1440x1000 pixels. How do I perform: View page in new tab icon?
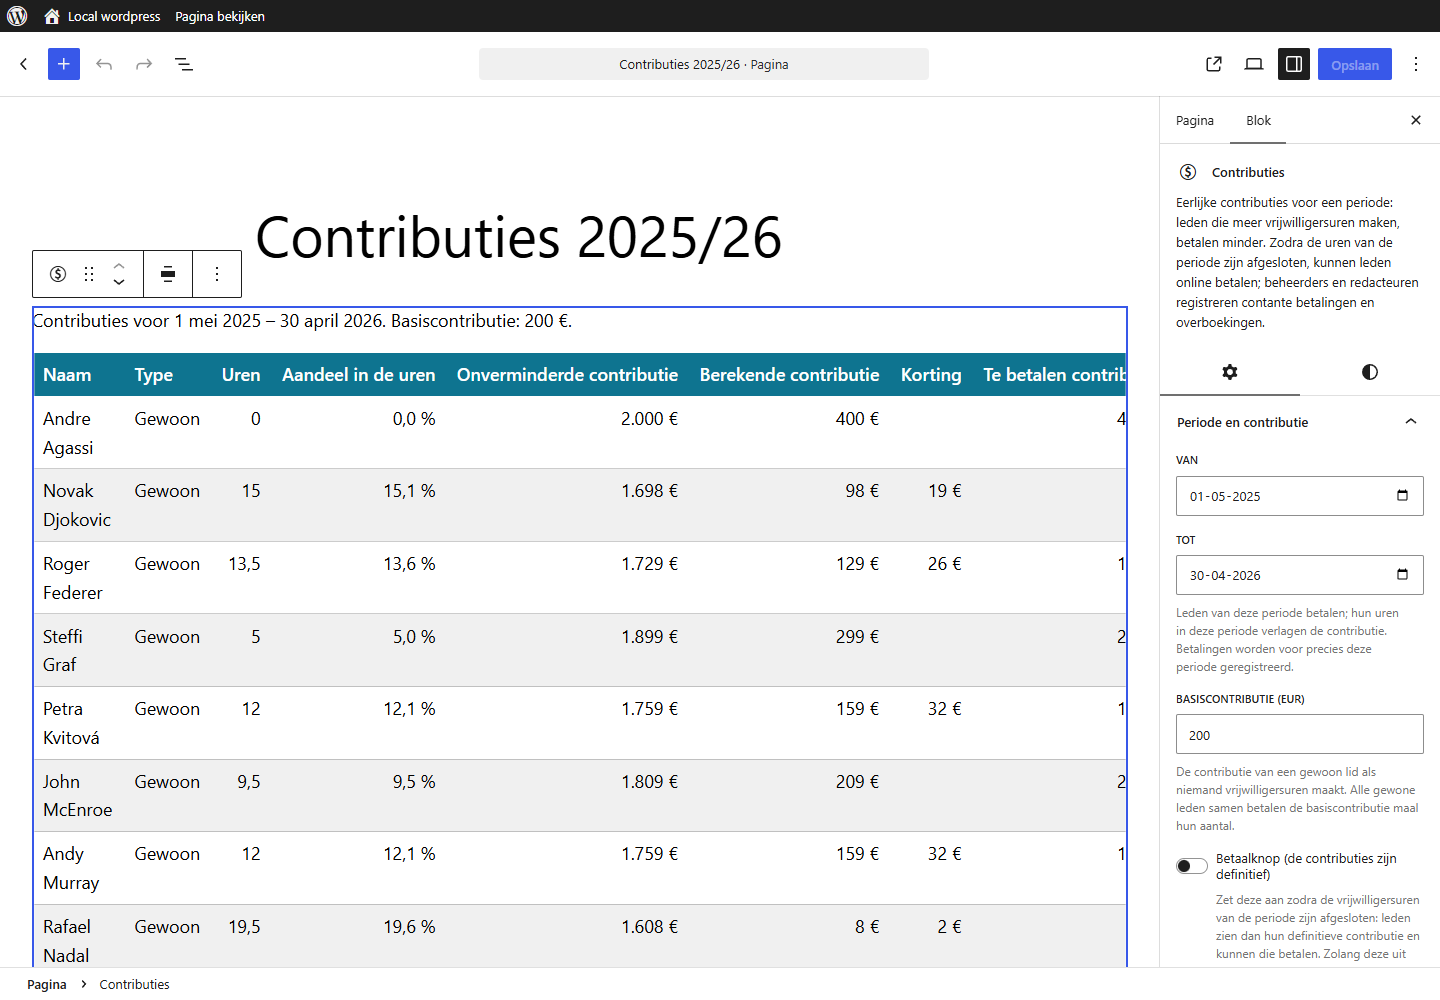click(1214, 64)
